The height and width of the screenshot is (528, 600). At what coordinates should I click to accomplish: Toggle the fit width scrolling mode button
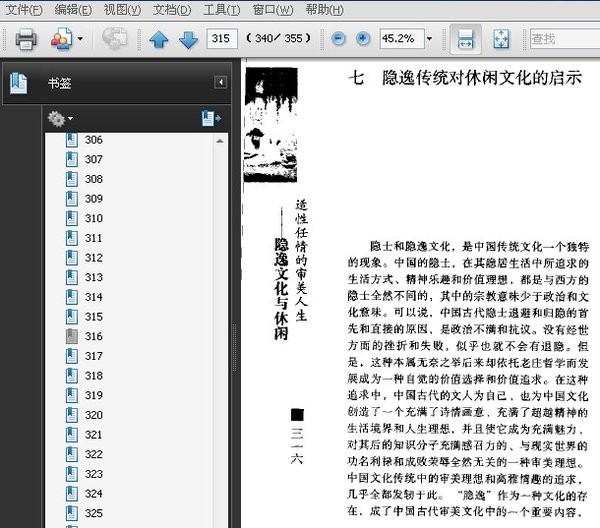(465, 40)
